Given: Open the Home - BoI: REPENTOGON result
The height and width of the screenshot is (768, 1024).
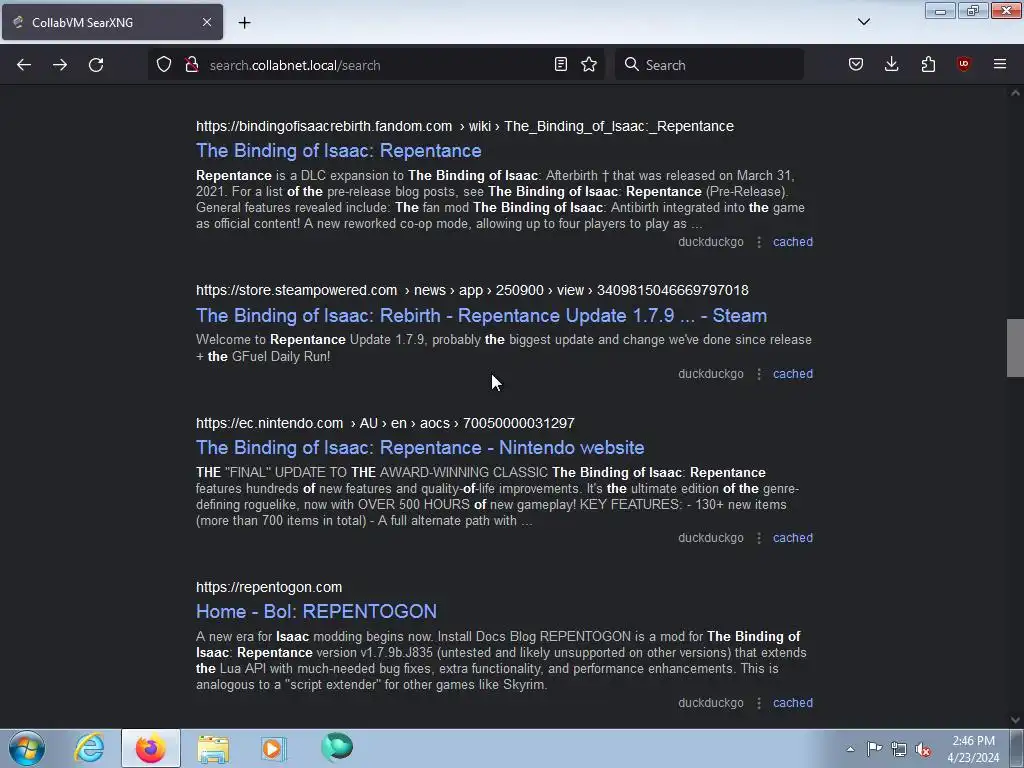Looking at the screenshot, I should (x=316, y=611).
